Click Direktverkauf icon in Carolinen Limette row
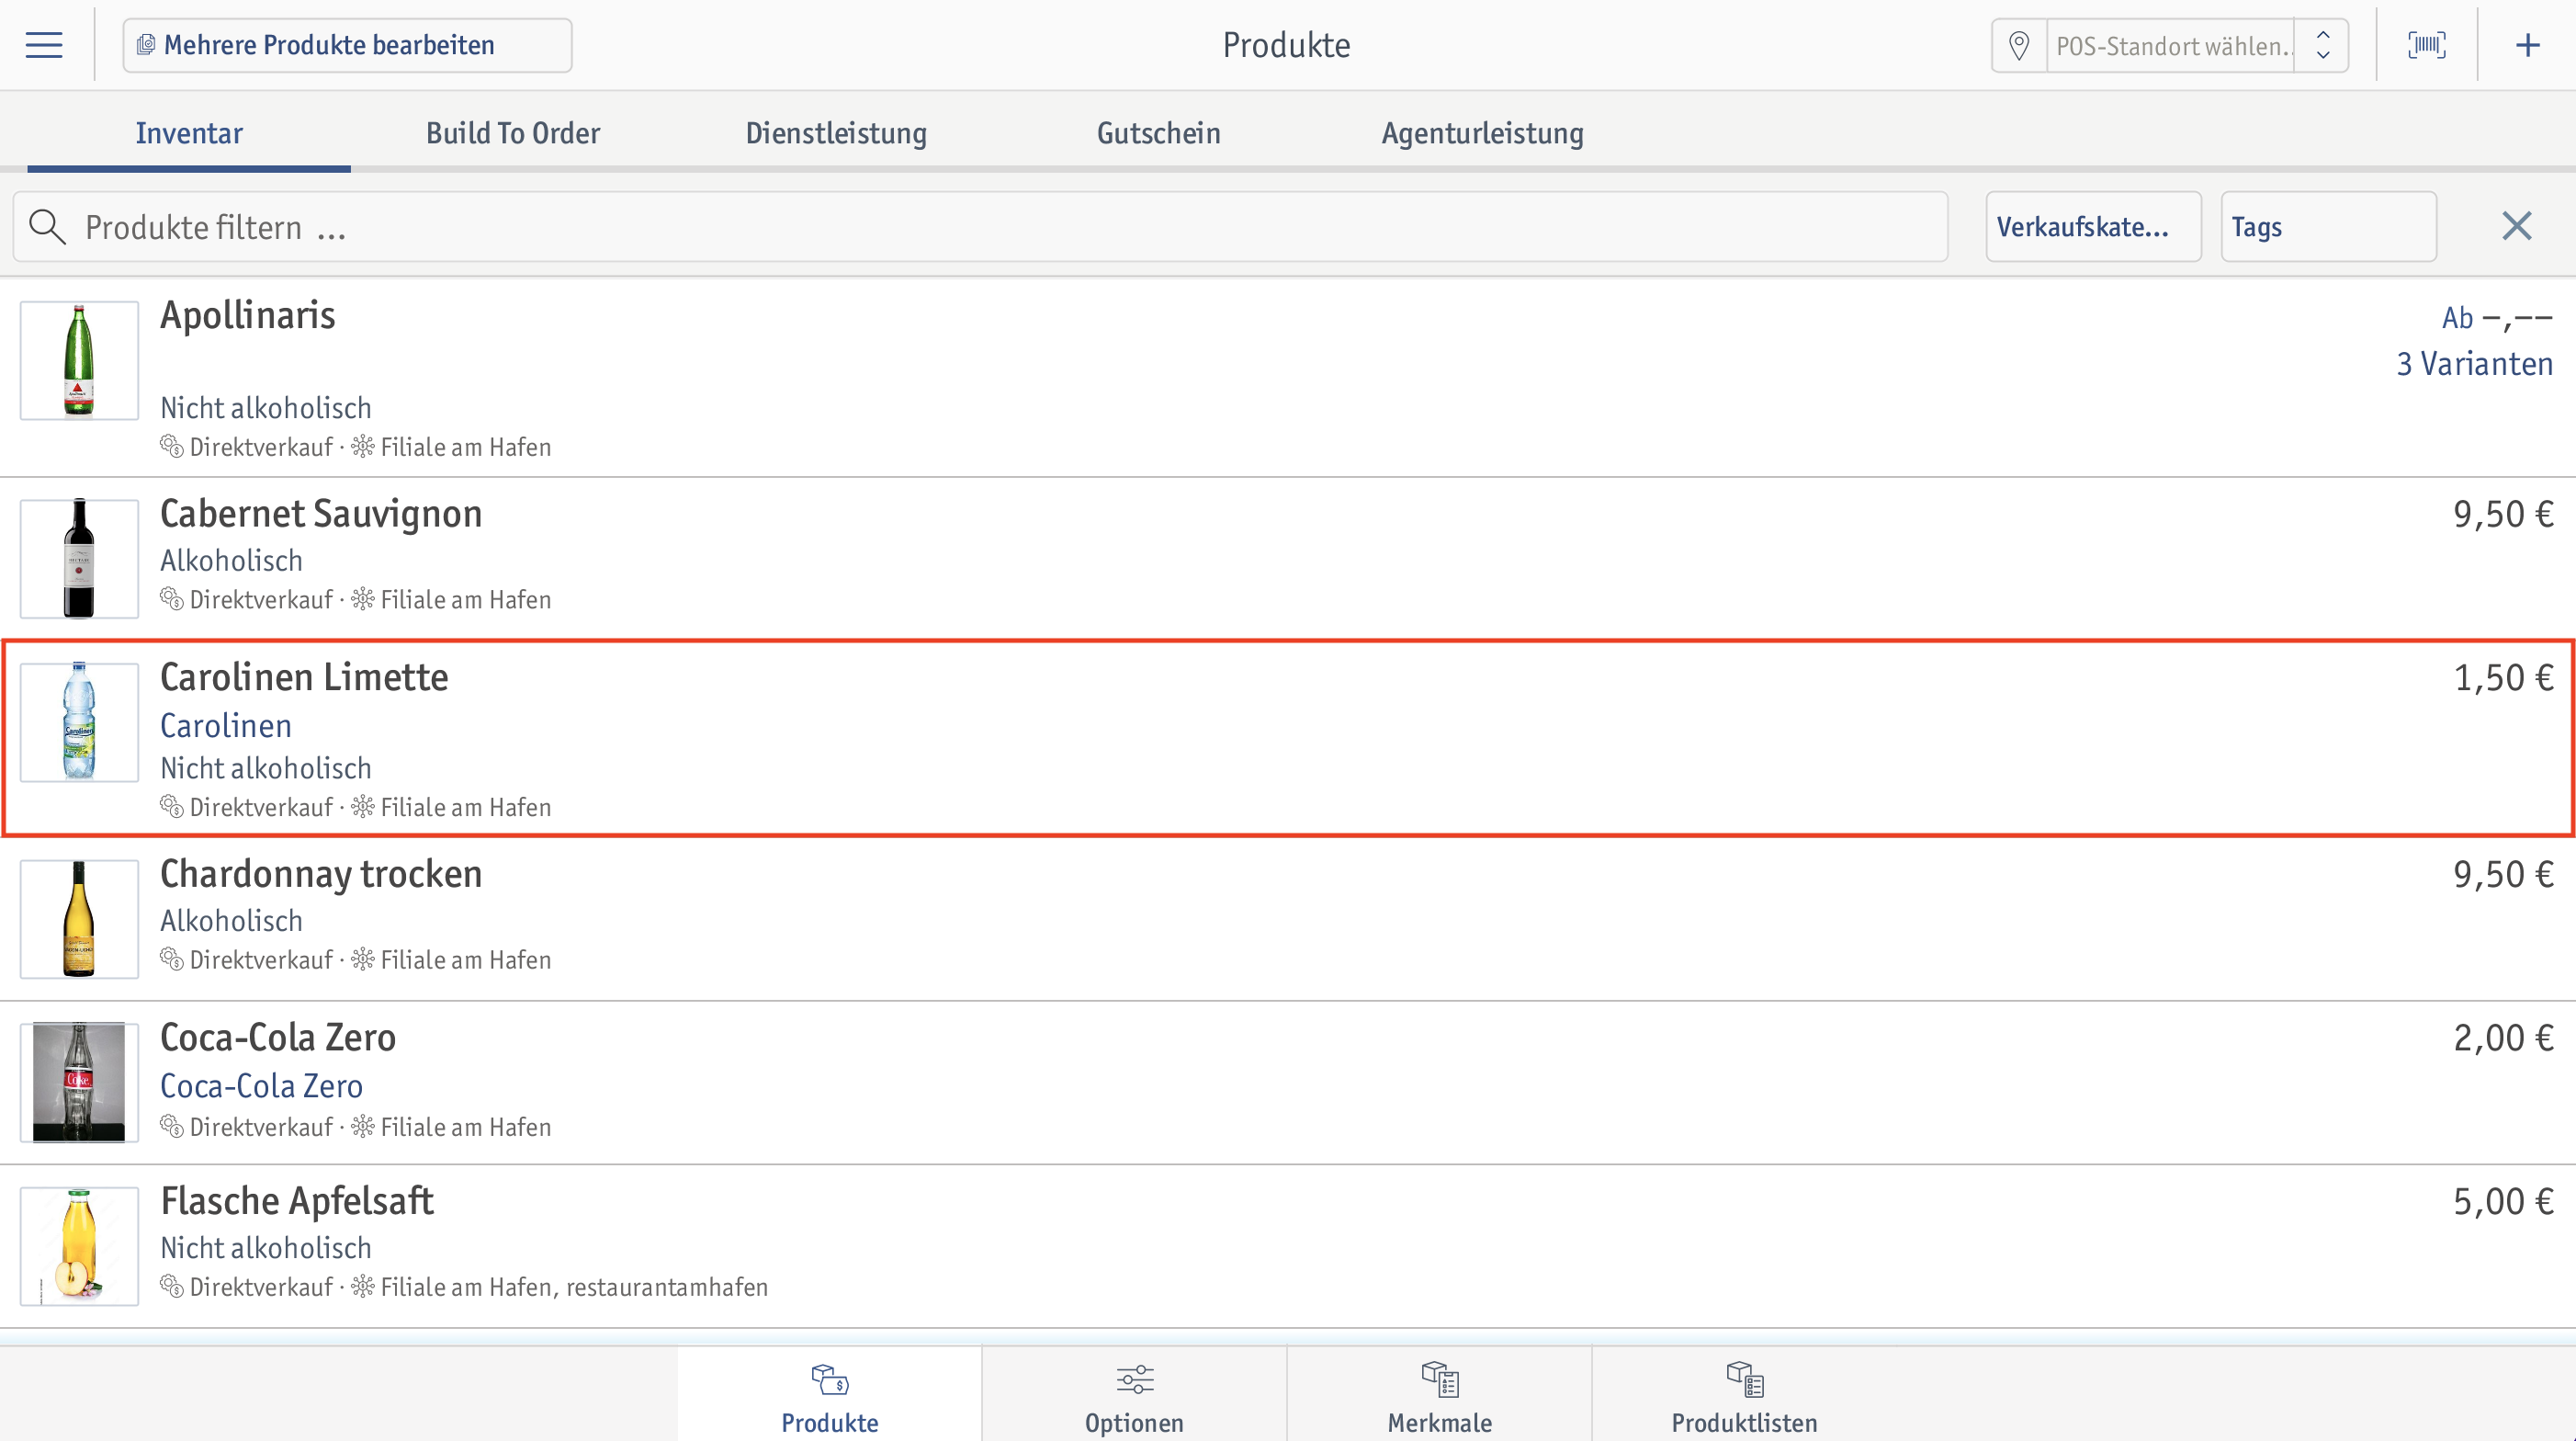The height and width of the screenshot is (1441, 2576). [171, 806]
